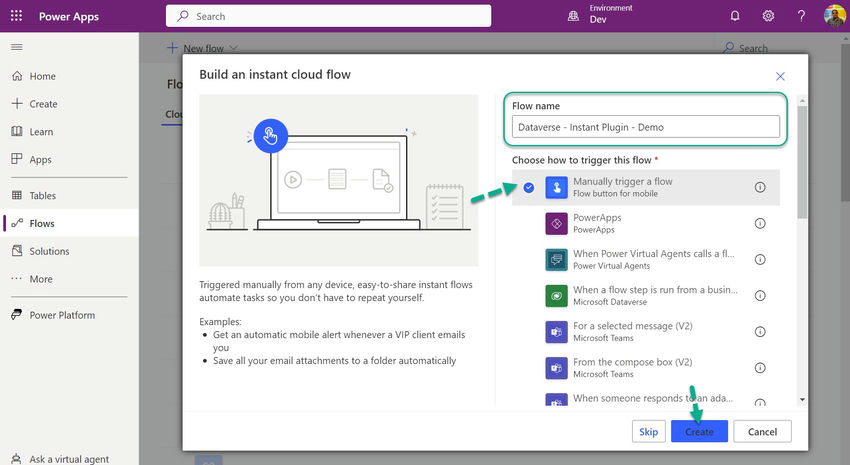Choose the PowerApps trigger
Viewport: 850px width, 465px height.
click(x=646, y=223)
